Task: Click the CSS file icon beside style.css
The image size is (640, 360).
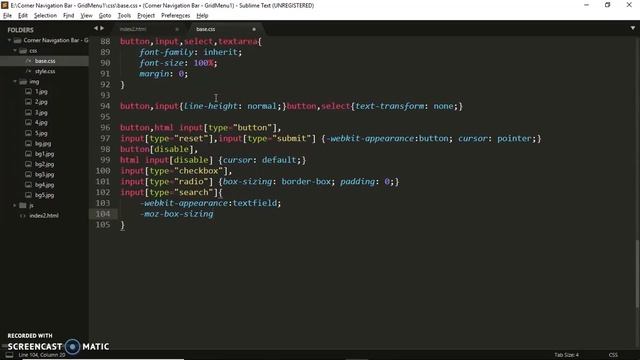Action: [29, 71]
